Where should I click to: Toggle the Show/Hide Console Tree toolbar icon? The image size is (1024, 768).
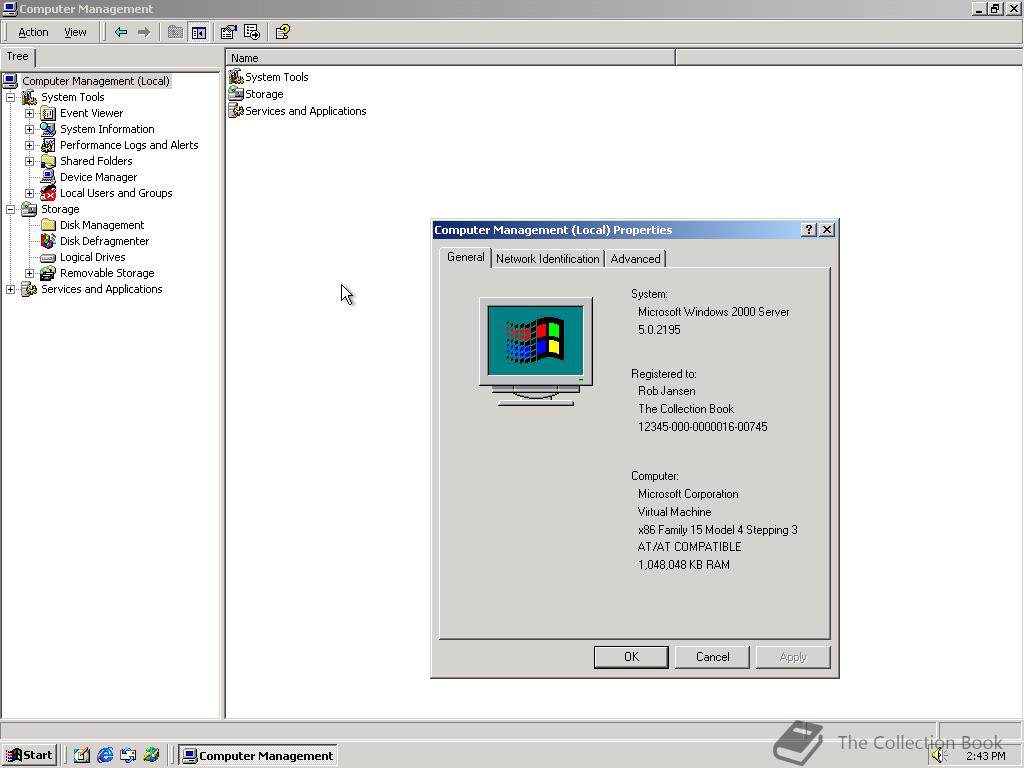(x=199, y=31)
